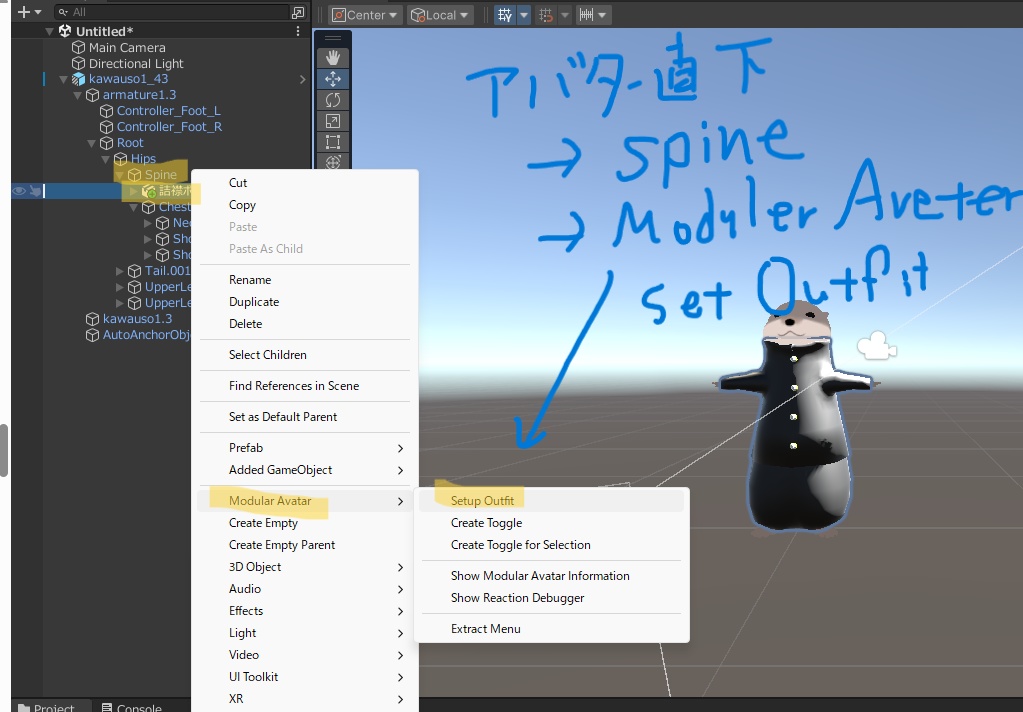The height and width of the screenshot is (712, 1023).
Task: Collapse the armature1.3 node
Action: pos(78,95)
